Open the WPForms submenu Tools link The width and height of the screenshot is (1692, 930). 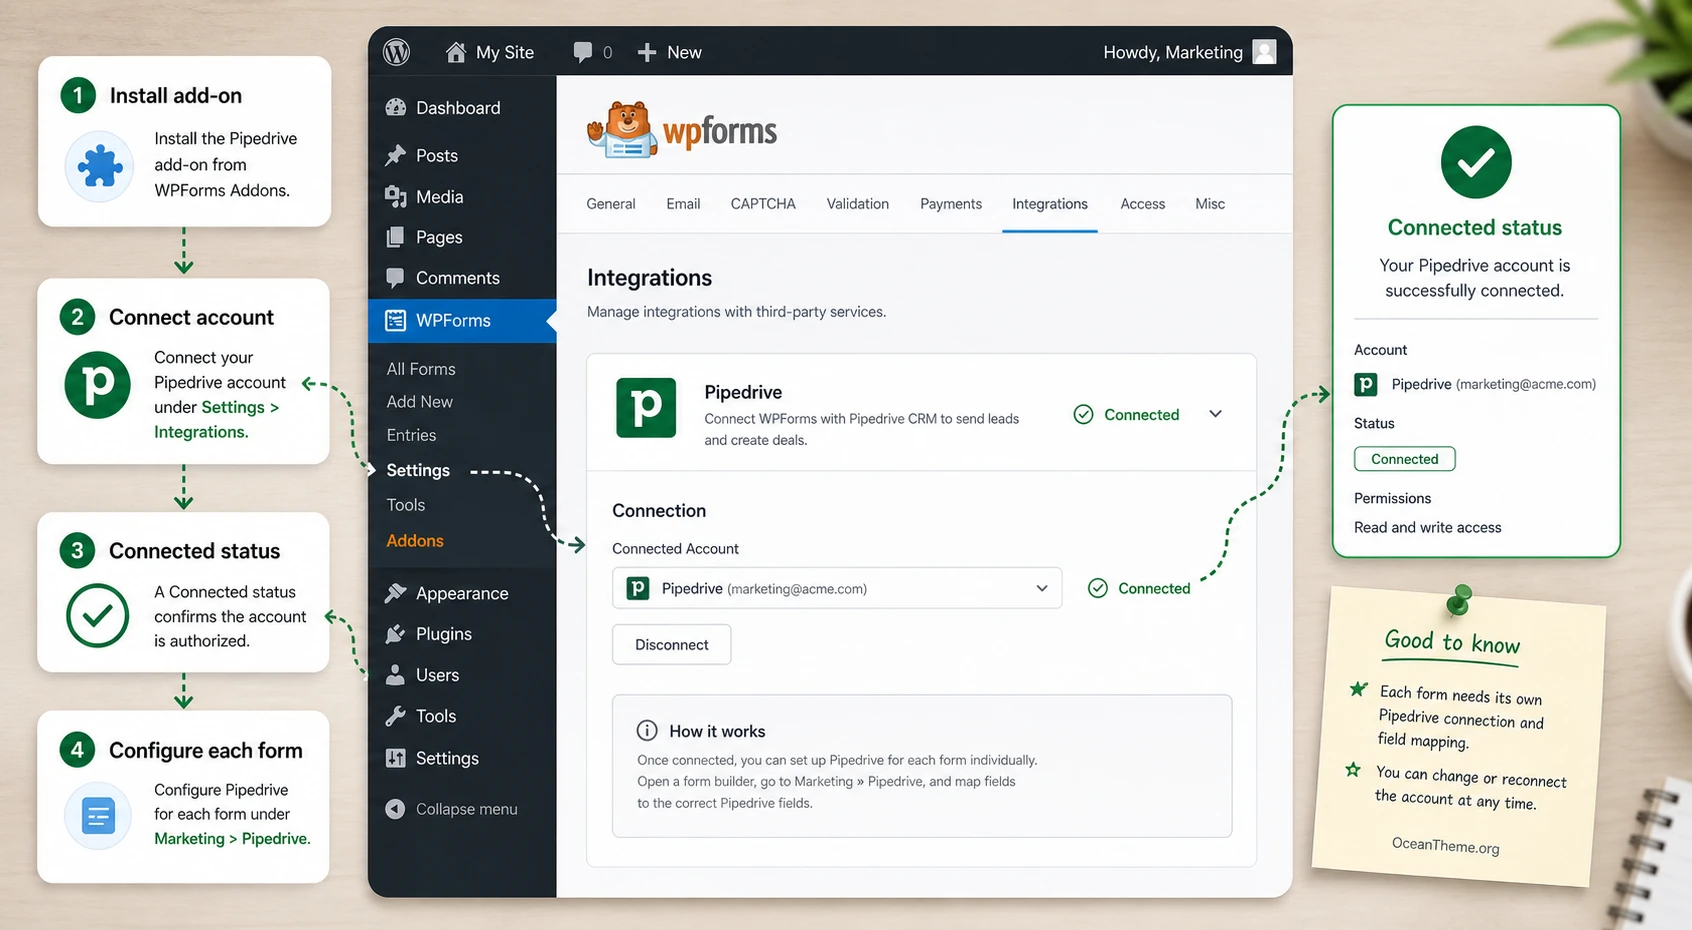(406, 505)
